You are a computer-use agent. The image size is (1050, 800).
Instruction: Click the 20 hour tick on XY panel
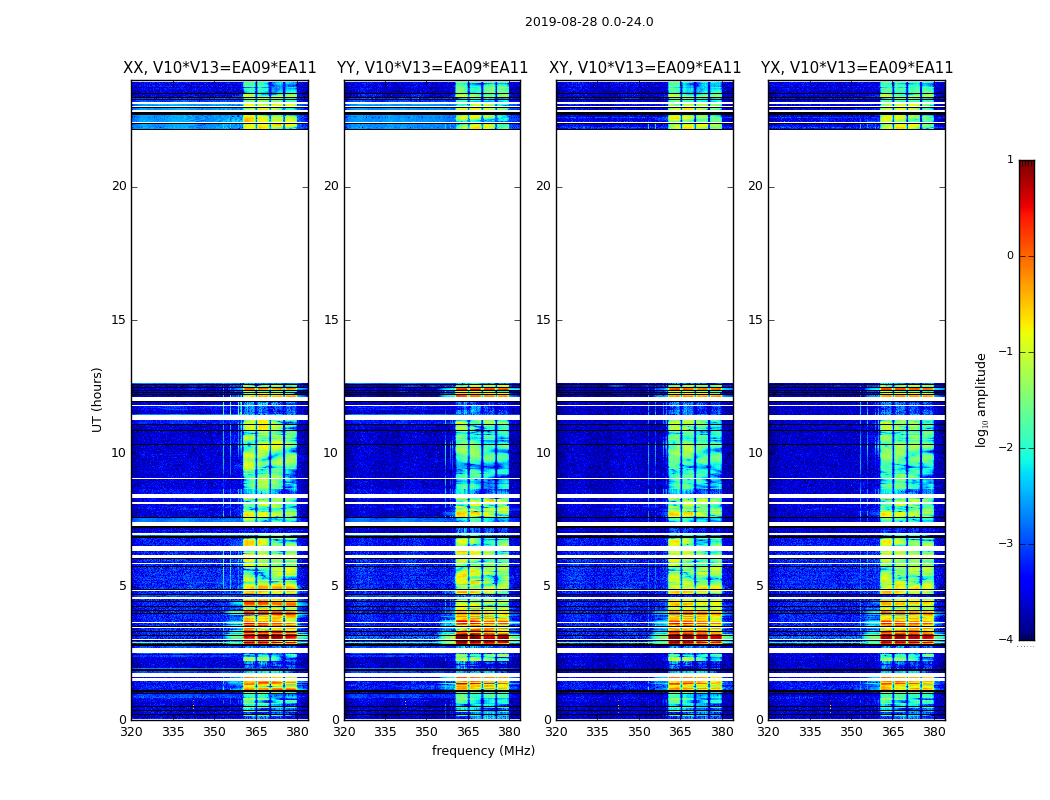pyautogui.click(x=543, y=186)
